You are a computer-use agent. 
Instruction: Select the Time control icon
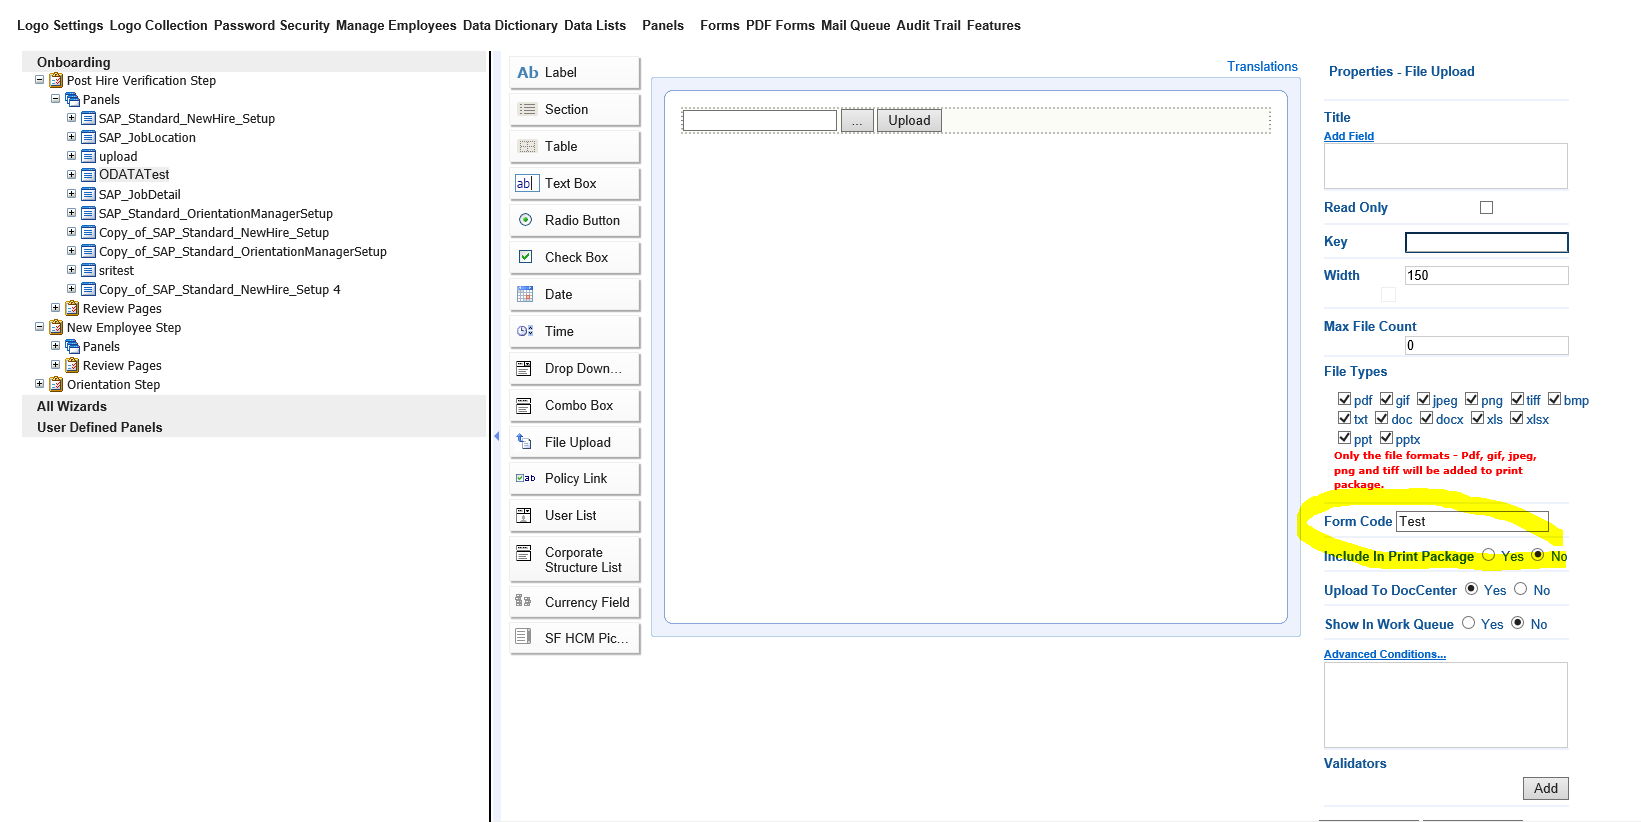point(525,331)
